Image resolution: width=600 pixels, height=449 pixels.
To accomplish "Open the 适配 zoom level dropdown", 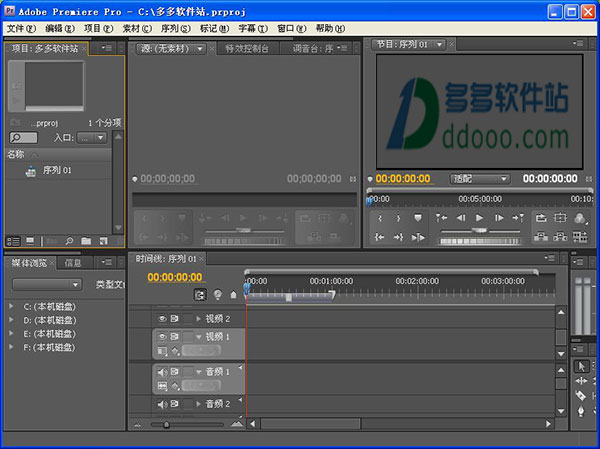I will (x=480, y=179).
